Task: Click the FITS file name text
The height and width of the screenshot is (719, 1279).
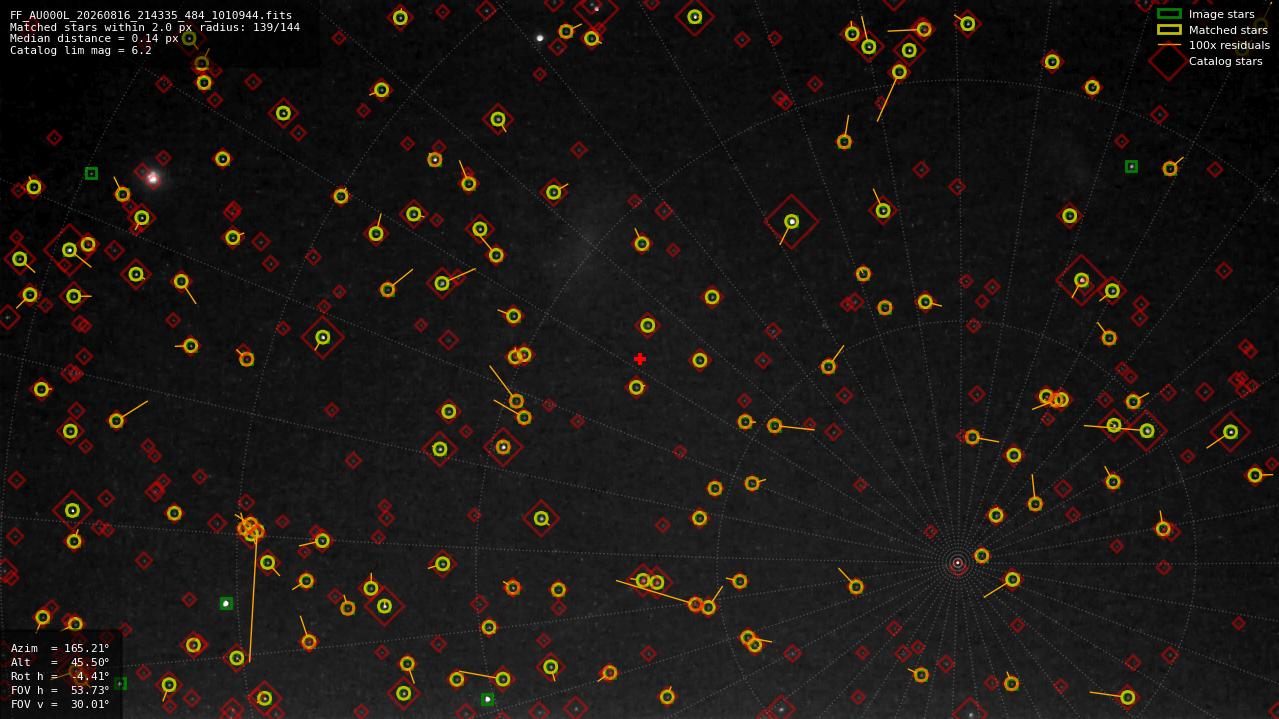Action: pos(151,16)
